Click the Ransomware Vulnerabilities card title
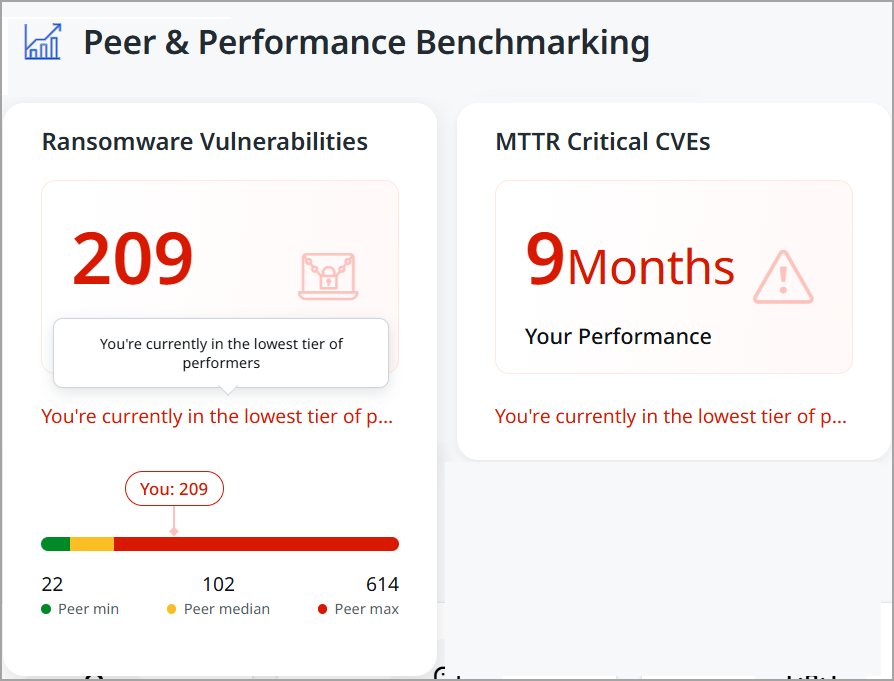894x681 pixels. coord(205,142)
